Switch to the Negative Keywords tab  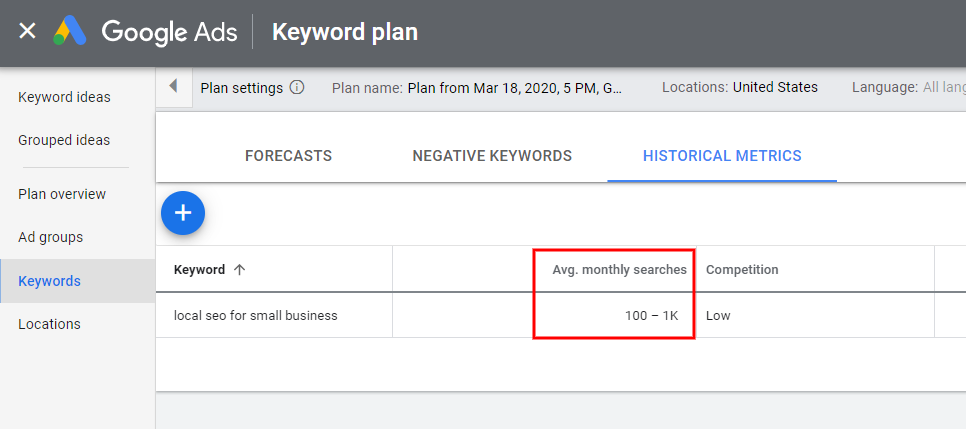pos(492,156)
